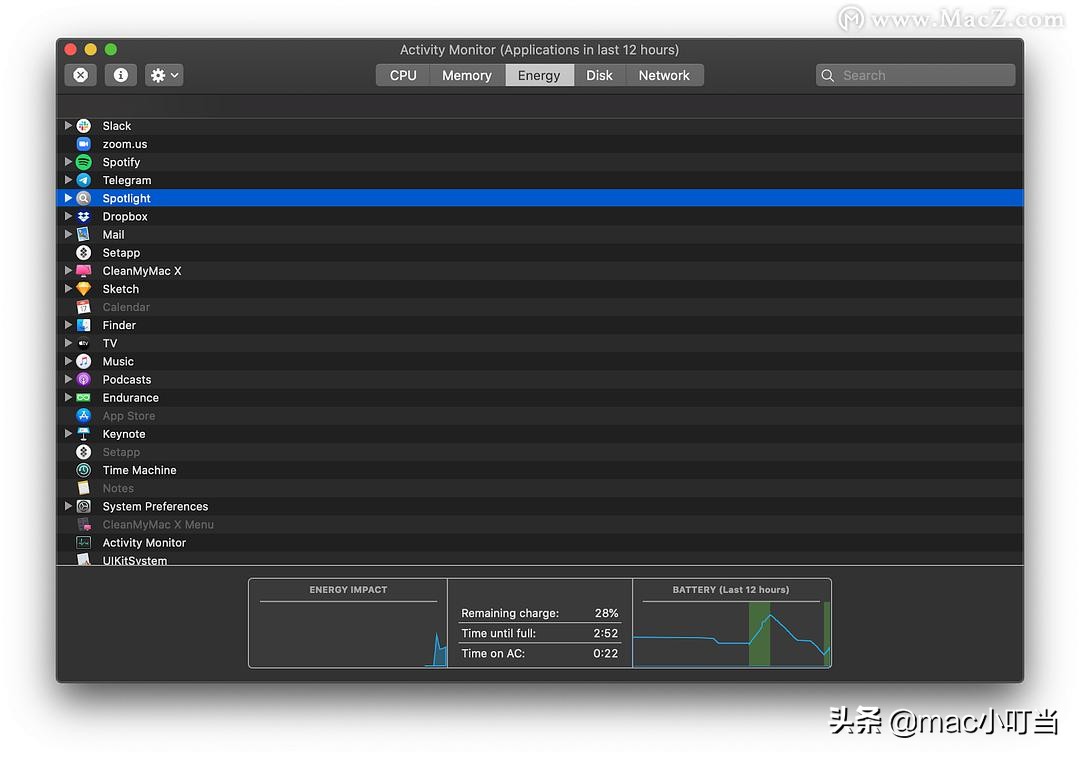Click the Dropbox icon

pos(82,216)
